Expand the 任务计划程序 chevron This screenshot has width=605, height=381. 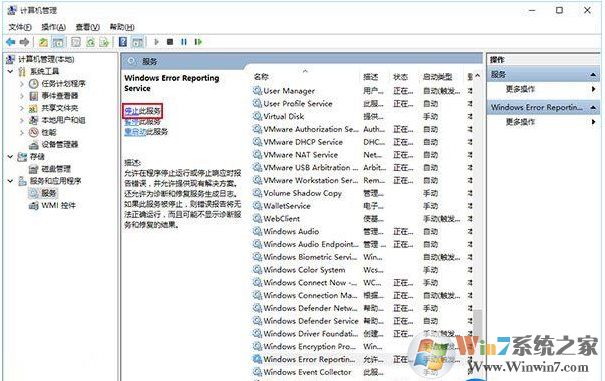22,83
